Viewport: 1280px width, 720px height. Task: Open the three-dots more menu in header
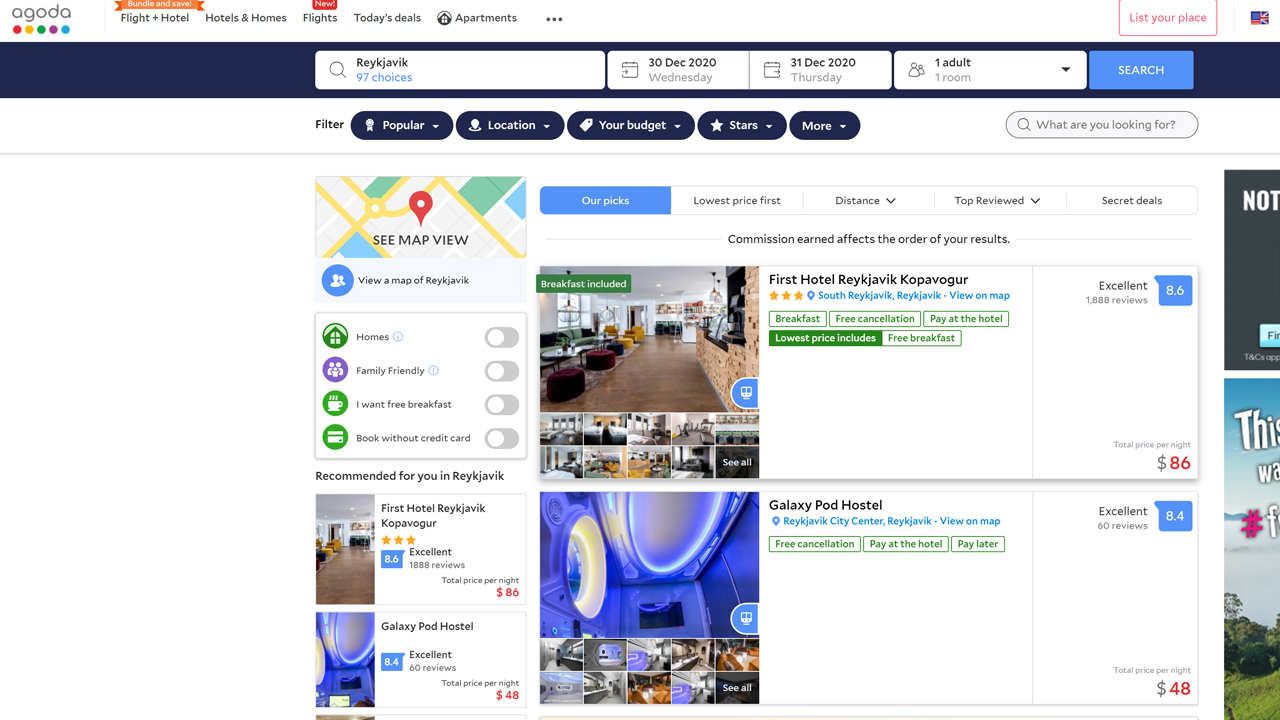554,19
